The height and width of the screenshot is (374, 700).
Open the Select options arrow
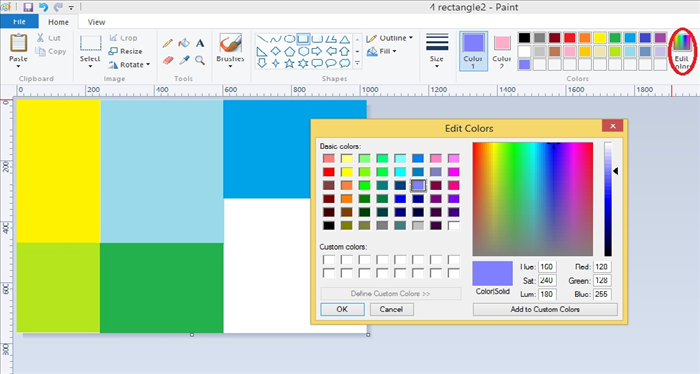click(91, 66)
